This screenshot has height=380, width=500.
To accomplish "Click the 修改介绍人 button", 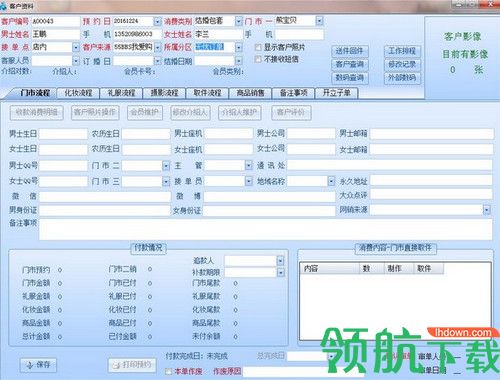I will tap(190, 113).
